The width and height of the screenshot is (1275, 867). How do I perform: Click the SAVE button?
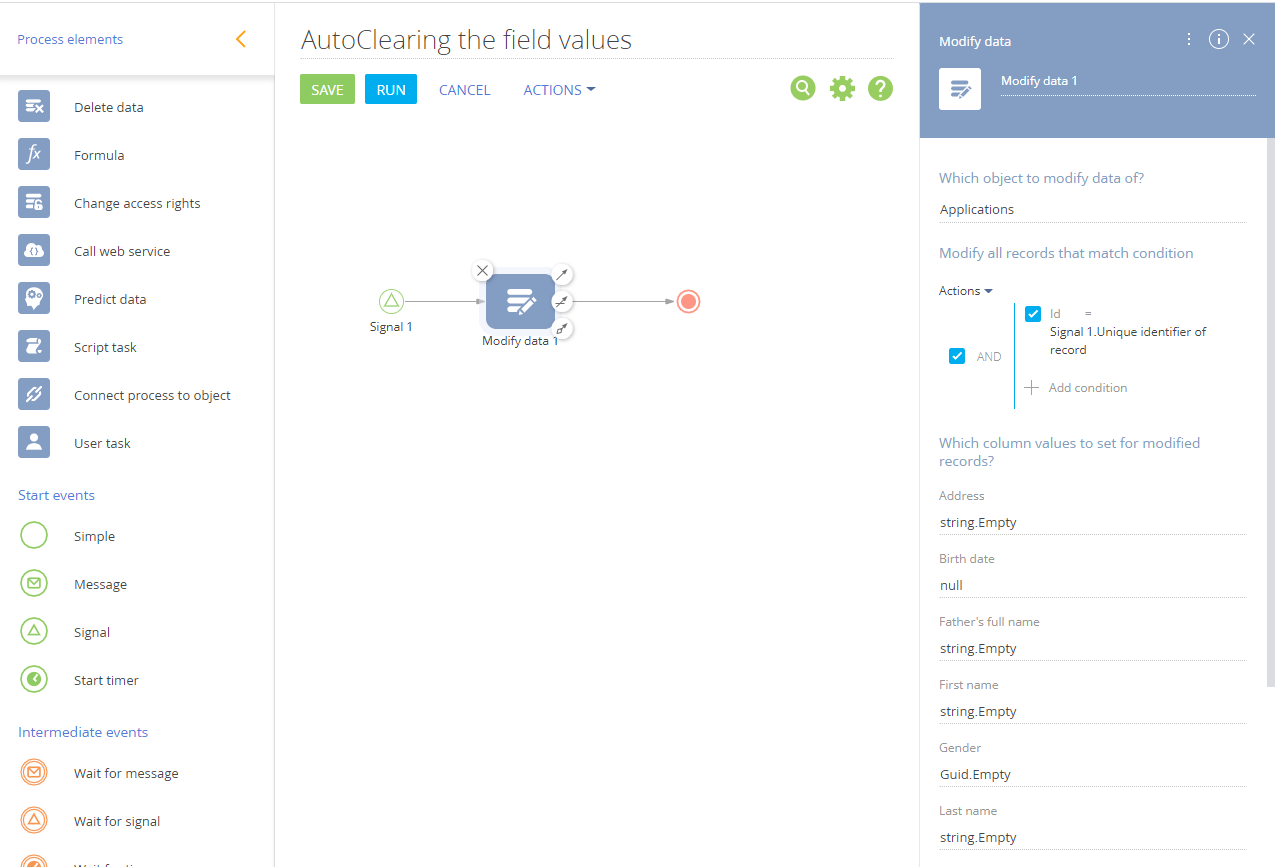coord(327,89)
